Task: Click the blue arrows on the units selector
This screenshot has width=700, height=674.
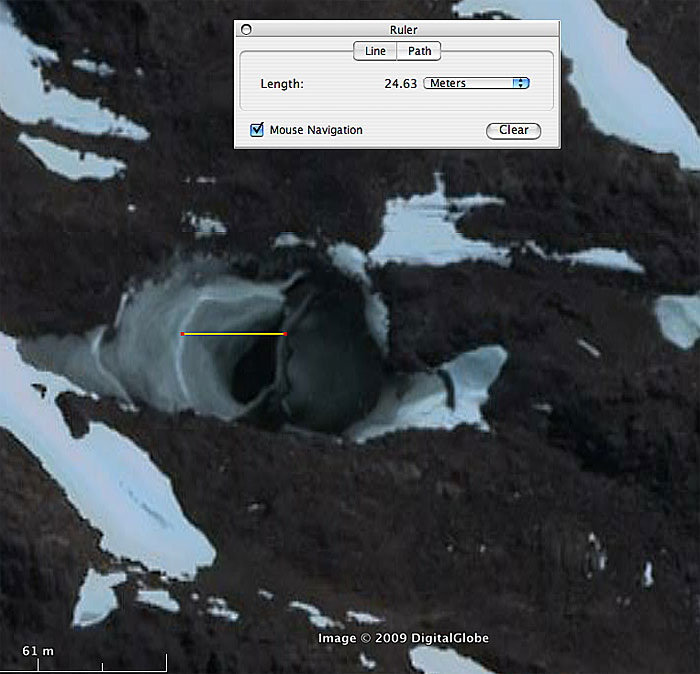Action: click(x=520, y=84)
